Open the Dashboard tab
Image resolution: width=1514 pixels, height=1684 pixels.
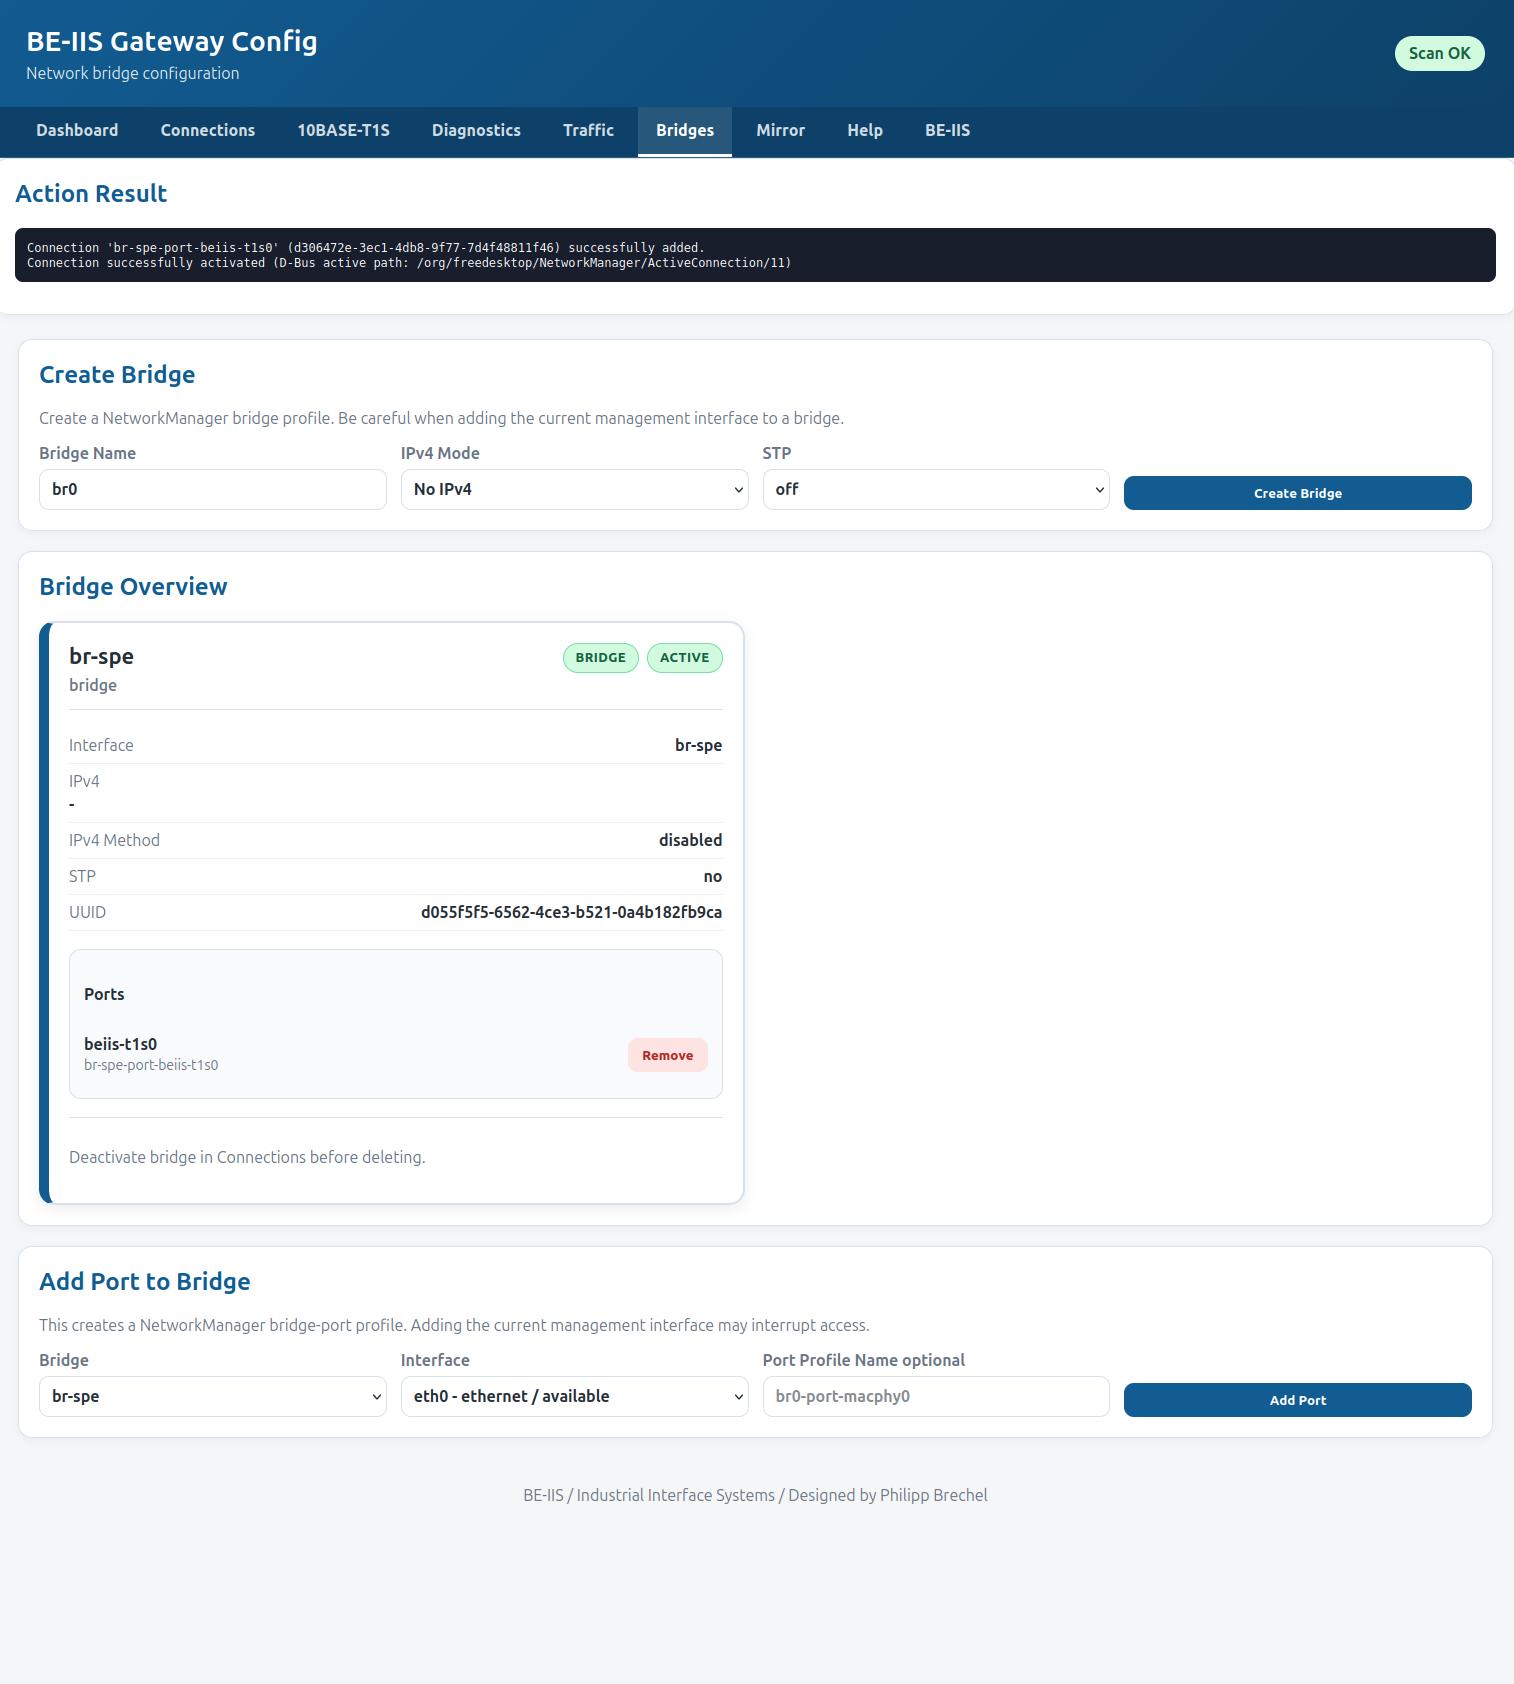click(77, 131)
